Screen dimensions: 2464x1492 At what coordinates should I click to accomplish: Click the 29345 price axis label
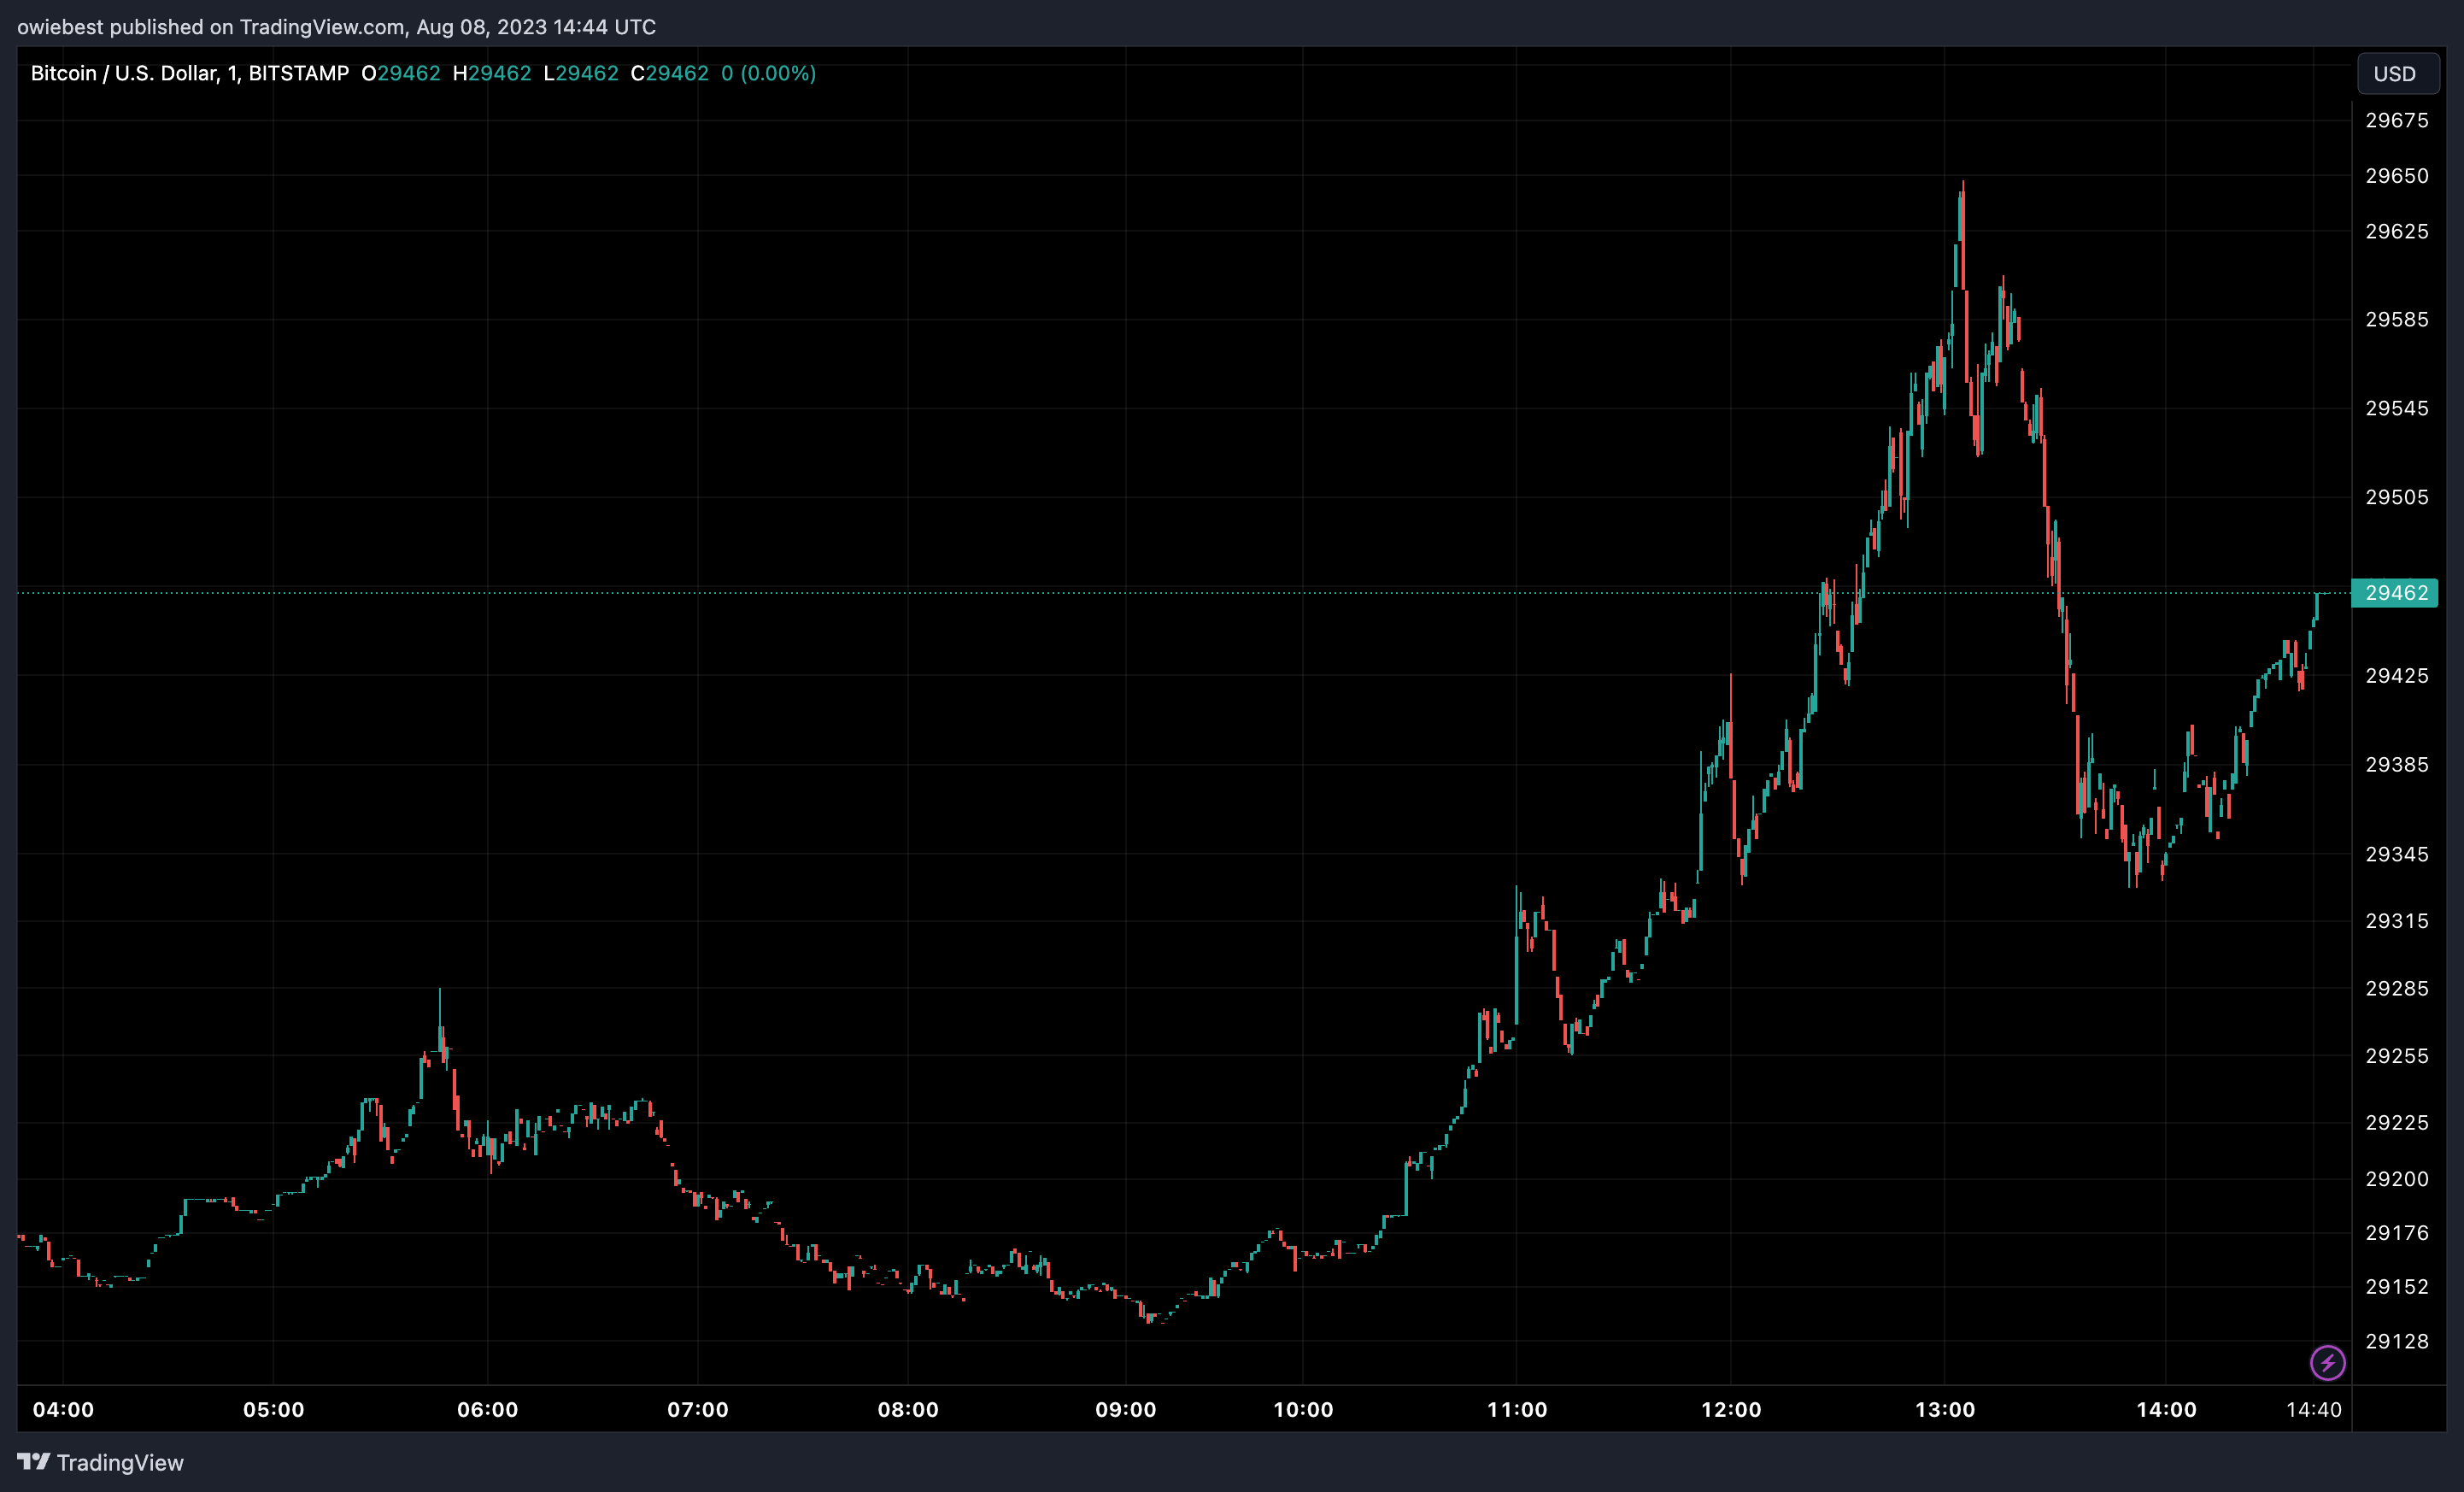(2396, 854)
